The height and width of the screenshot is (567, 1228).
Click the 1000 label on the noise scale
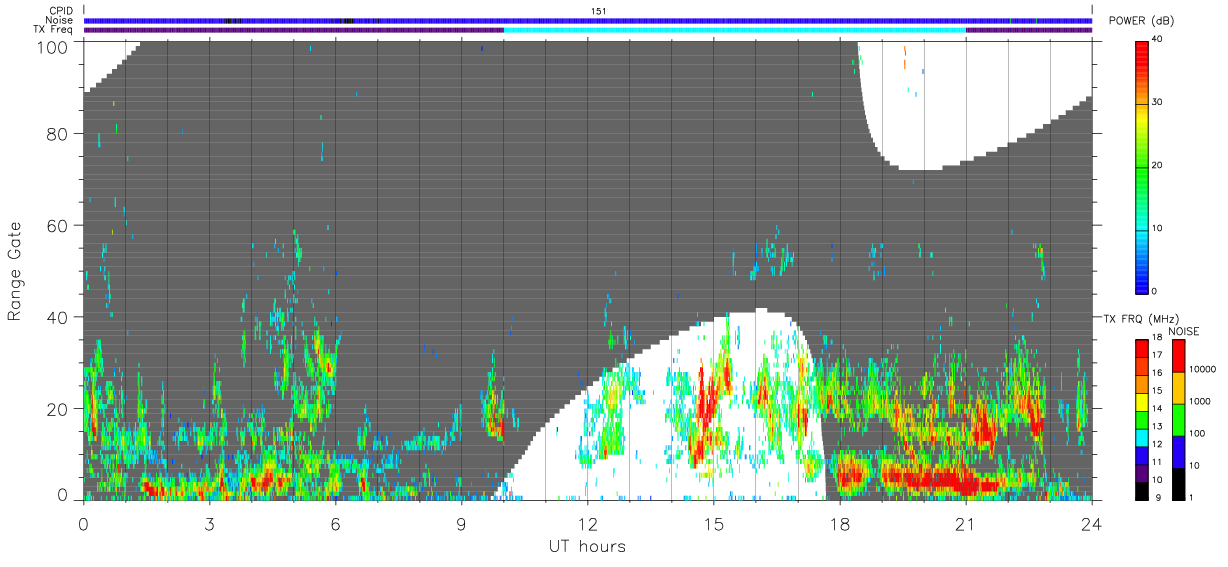(x=1201, y=401)
